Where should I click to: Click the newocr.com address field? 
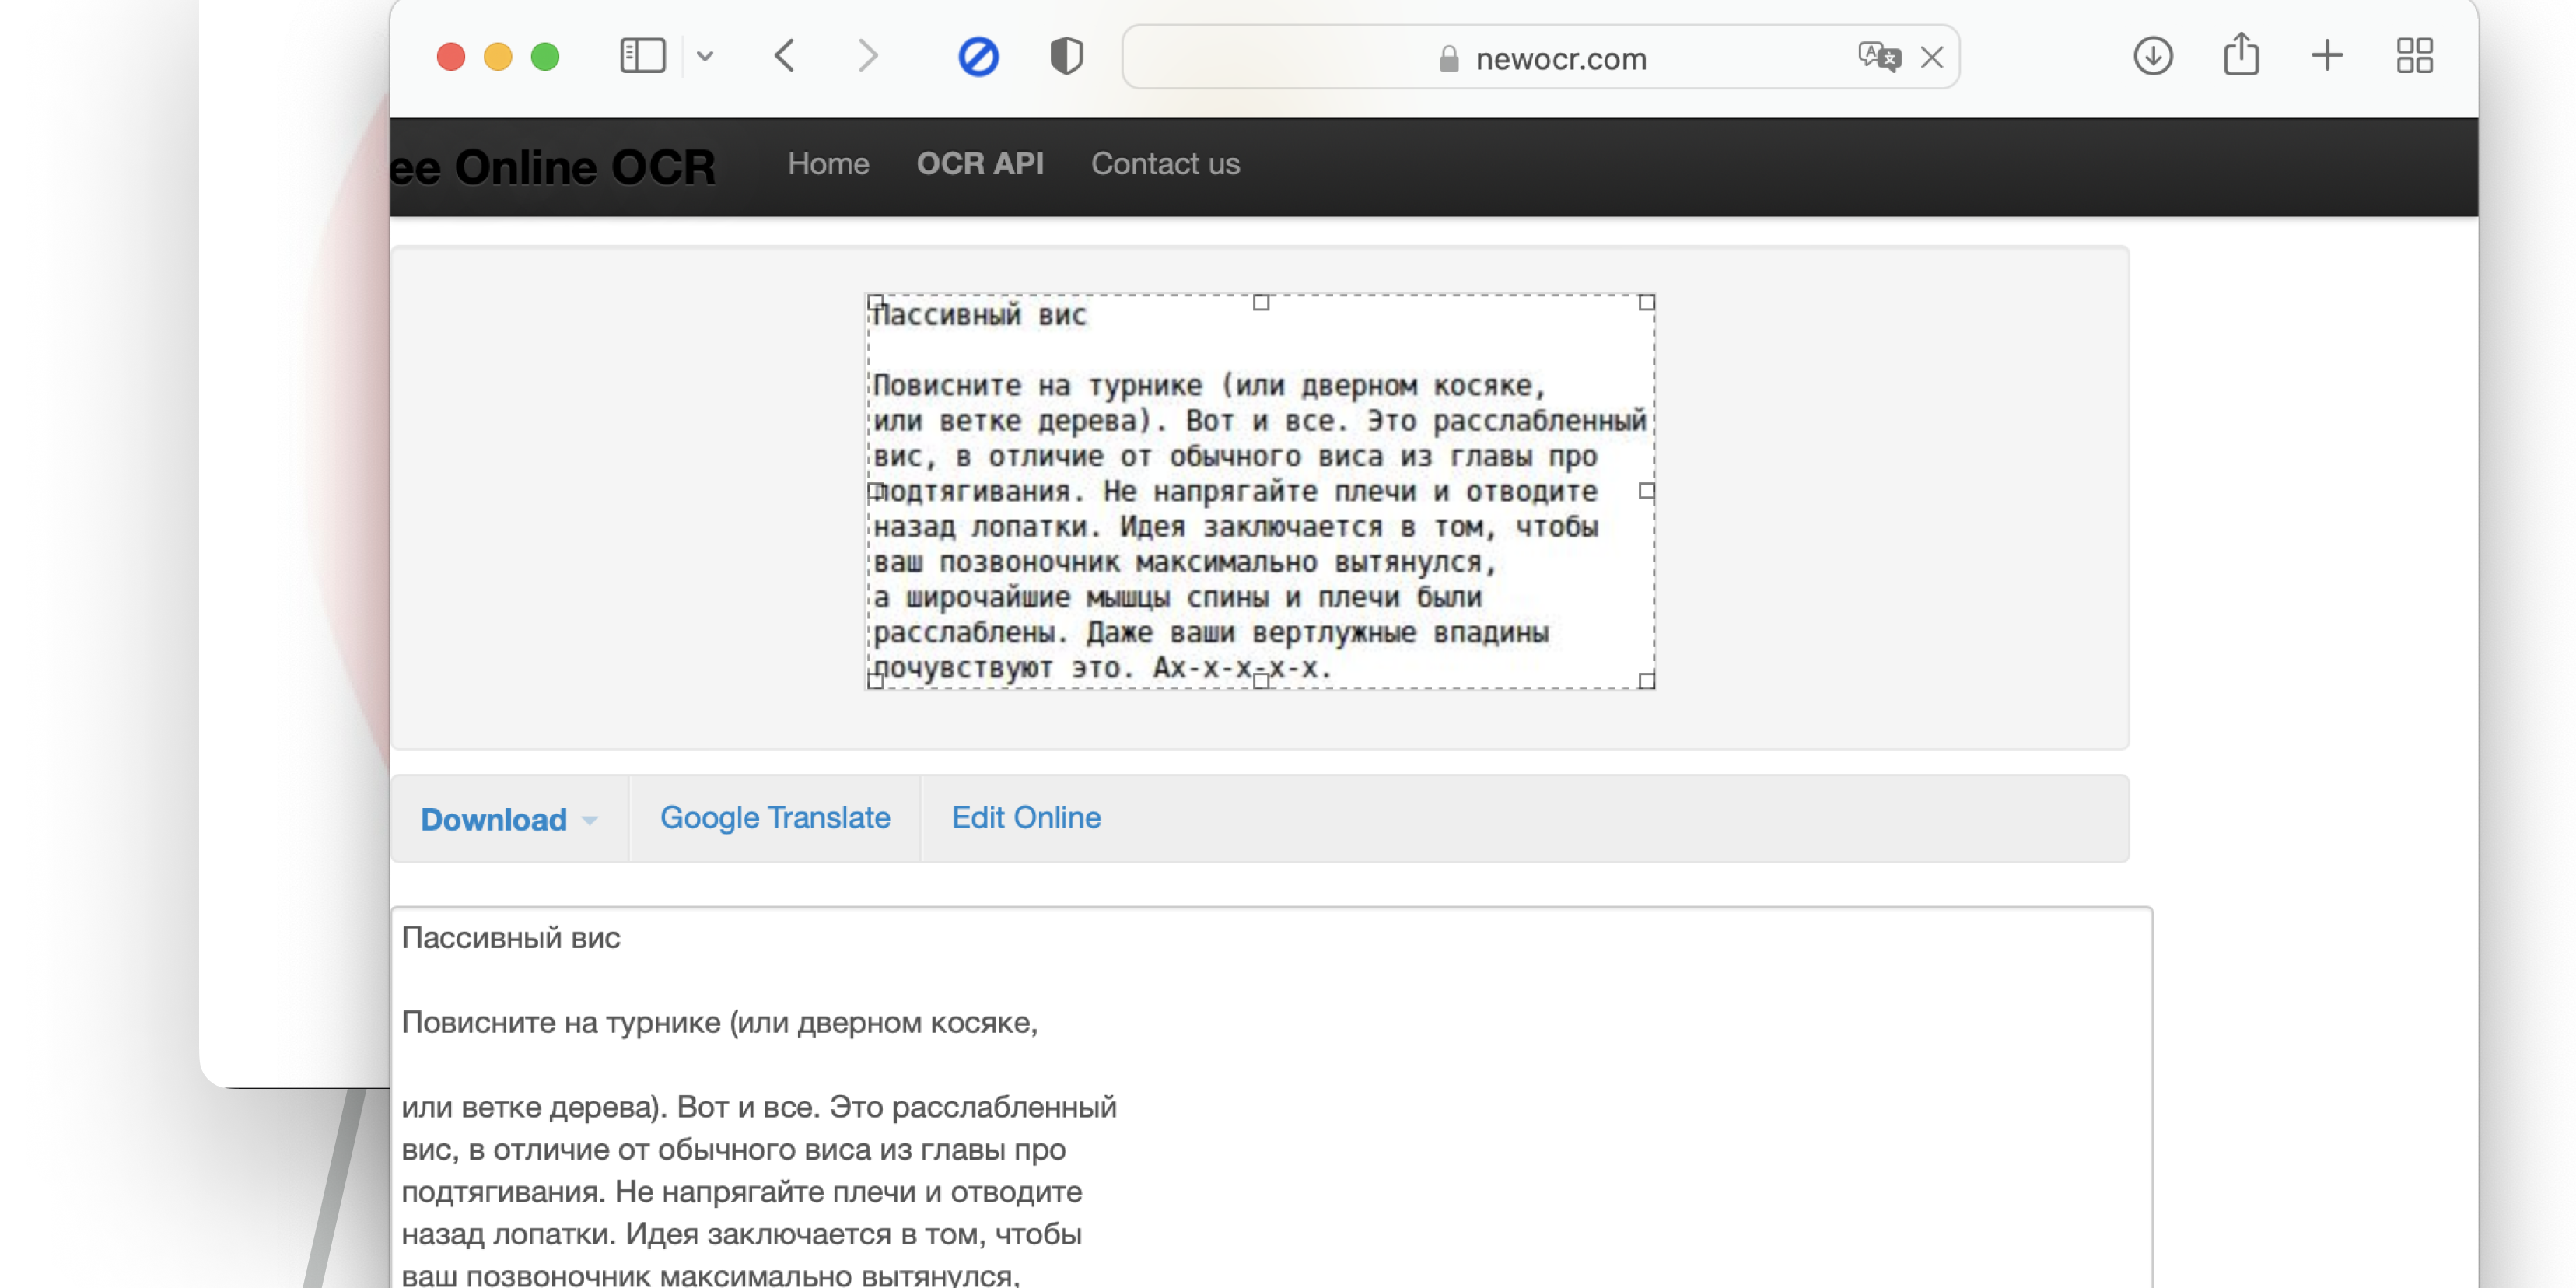click(x=1560, y=59)
